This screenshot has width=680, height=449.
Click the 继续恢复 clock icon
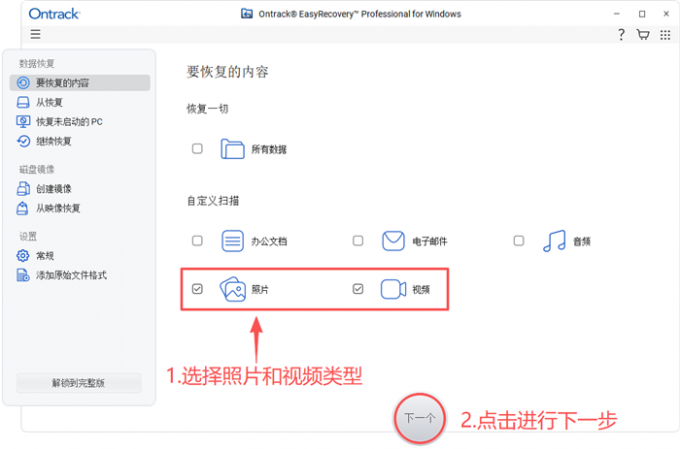(x=23, y=141)
